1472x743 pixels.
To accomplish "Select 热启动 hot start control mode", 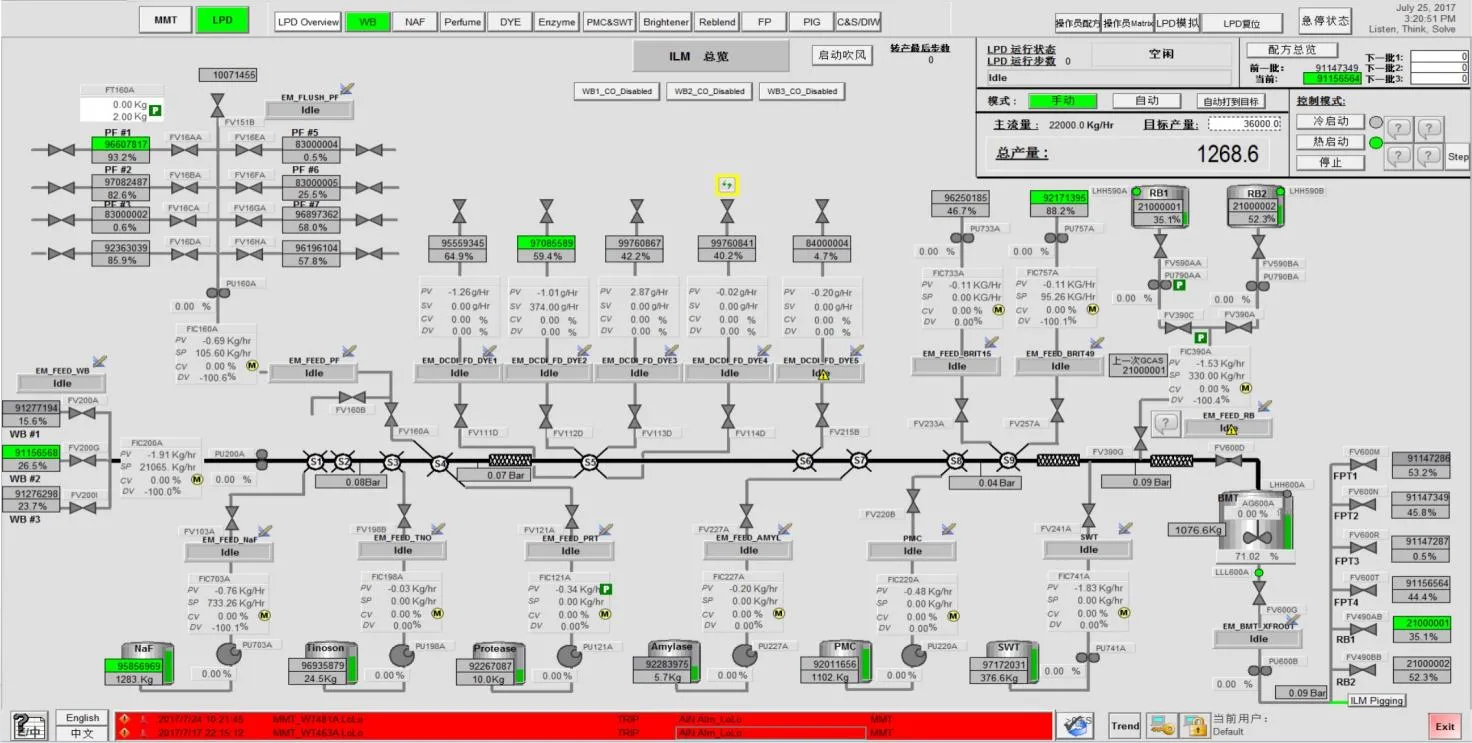I will pos(1330,142).
